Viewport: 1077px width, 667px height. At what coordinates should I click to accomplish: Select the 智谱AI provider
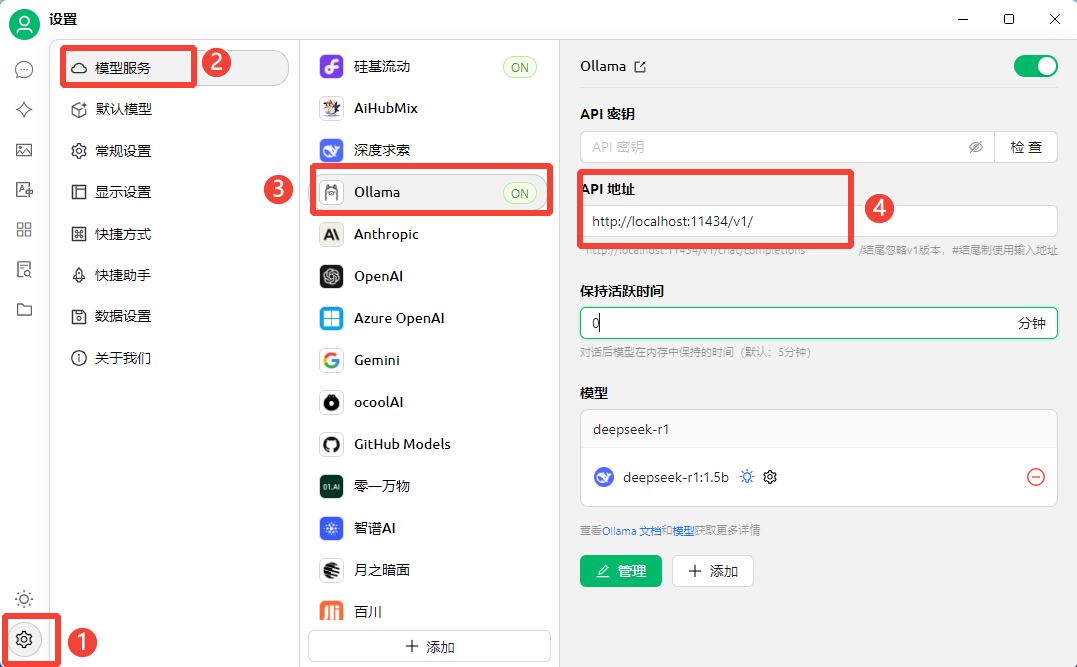[x=429, y=528]
